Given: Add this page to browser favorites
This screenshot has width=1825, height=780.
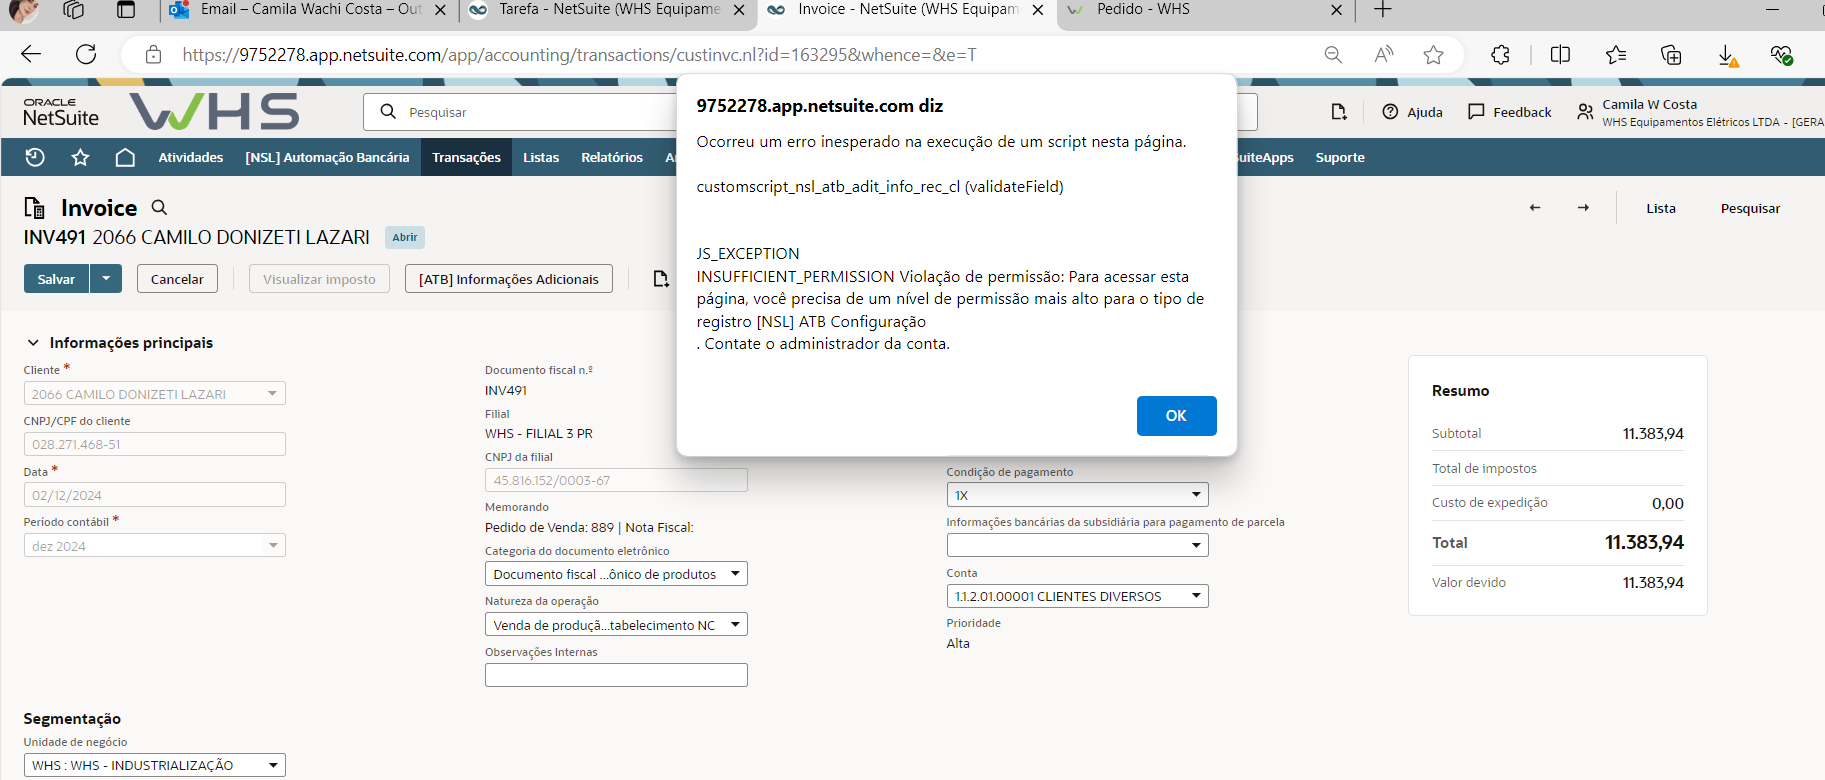Looking at the screenshot, I should (x=1433, y=55).
